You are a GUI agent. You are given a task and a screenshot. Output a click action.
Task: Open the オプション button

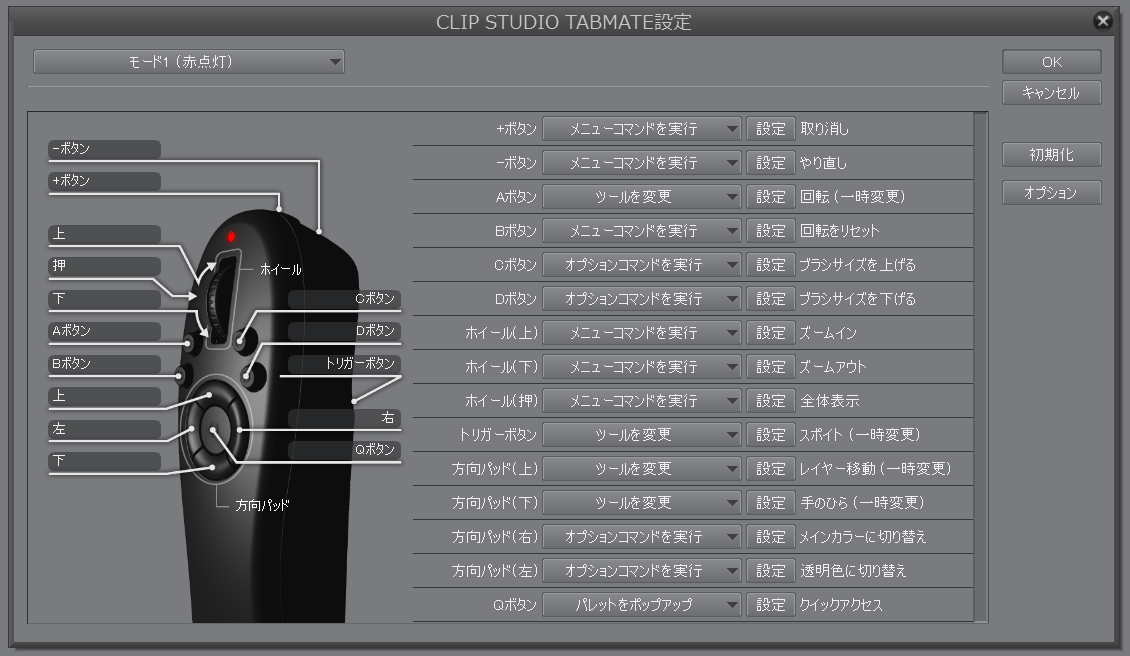(x=1051, y=193)
